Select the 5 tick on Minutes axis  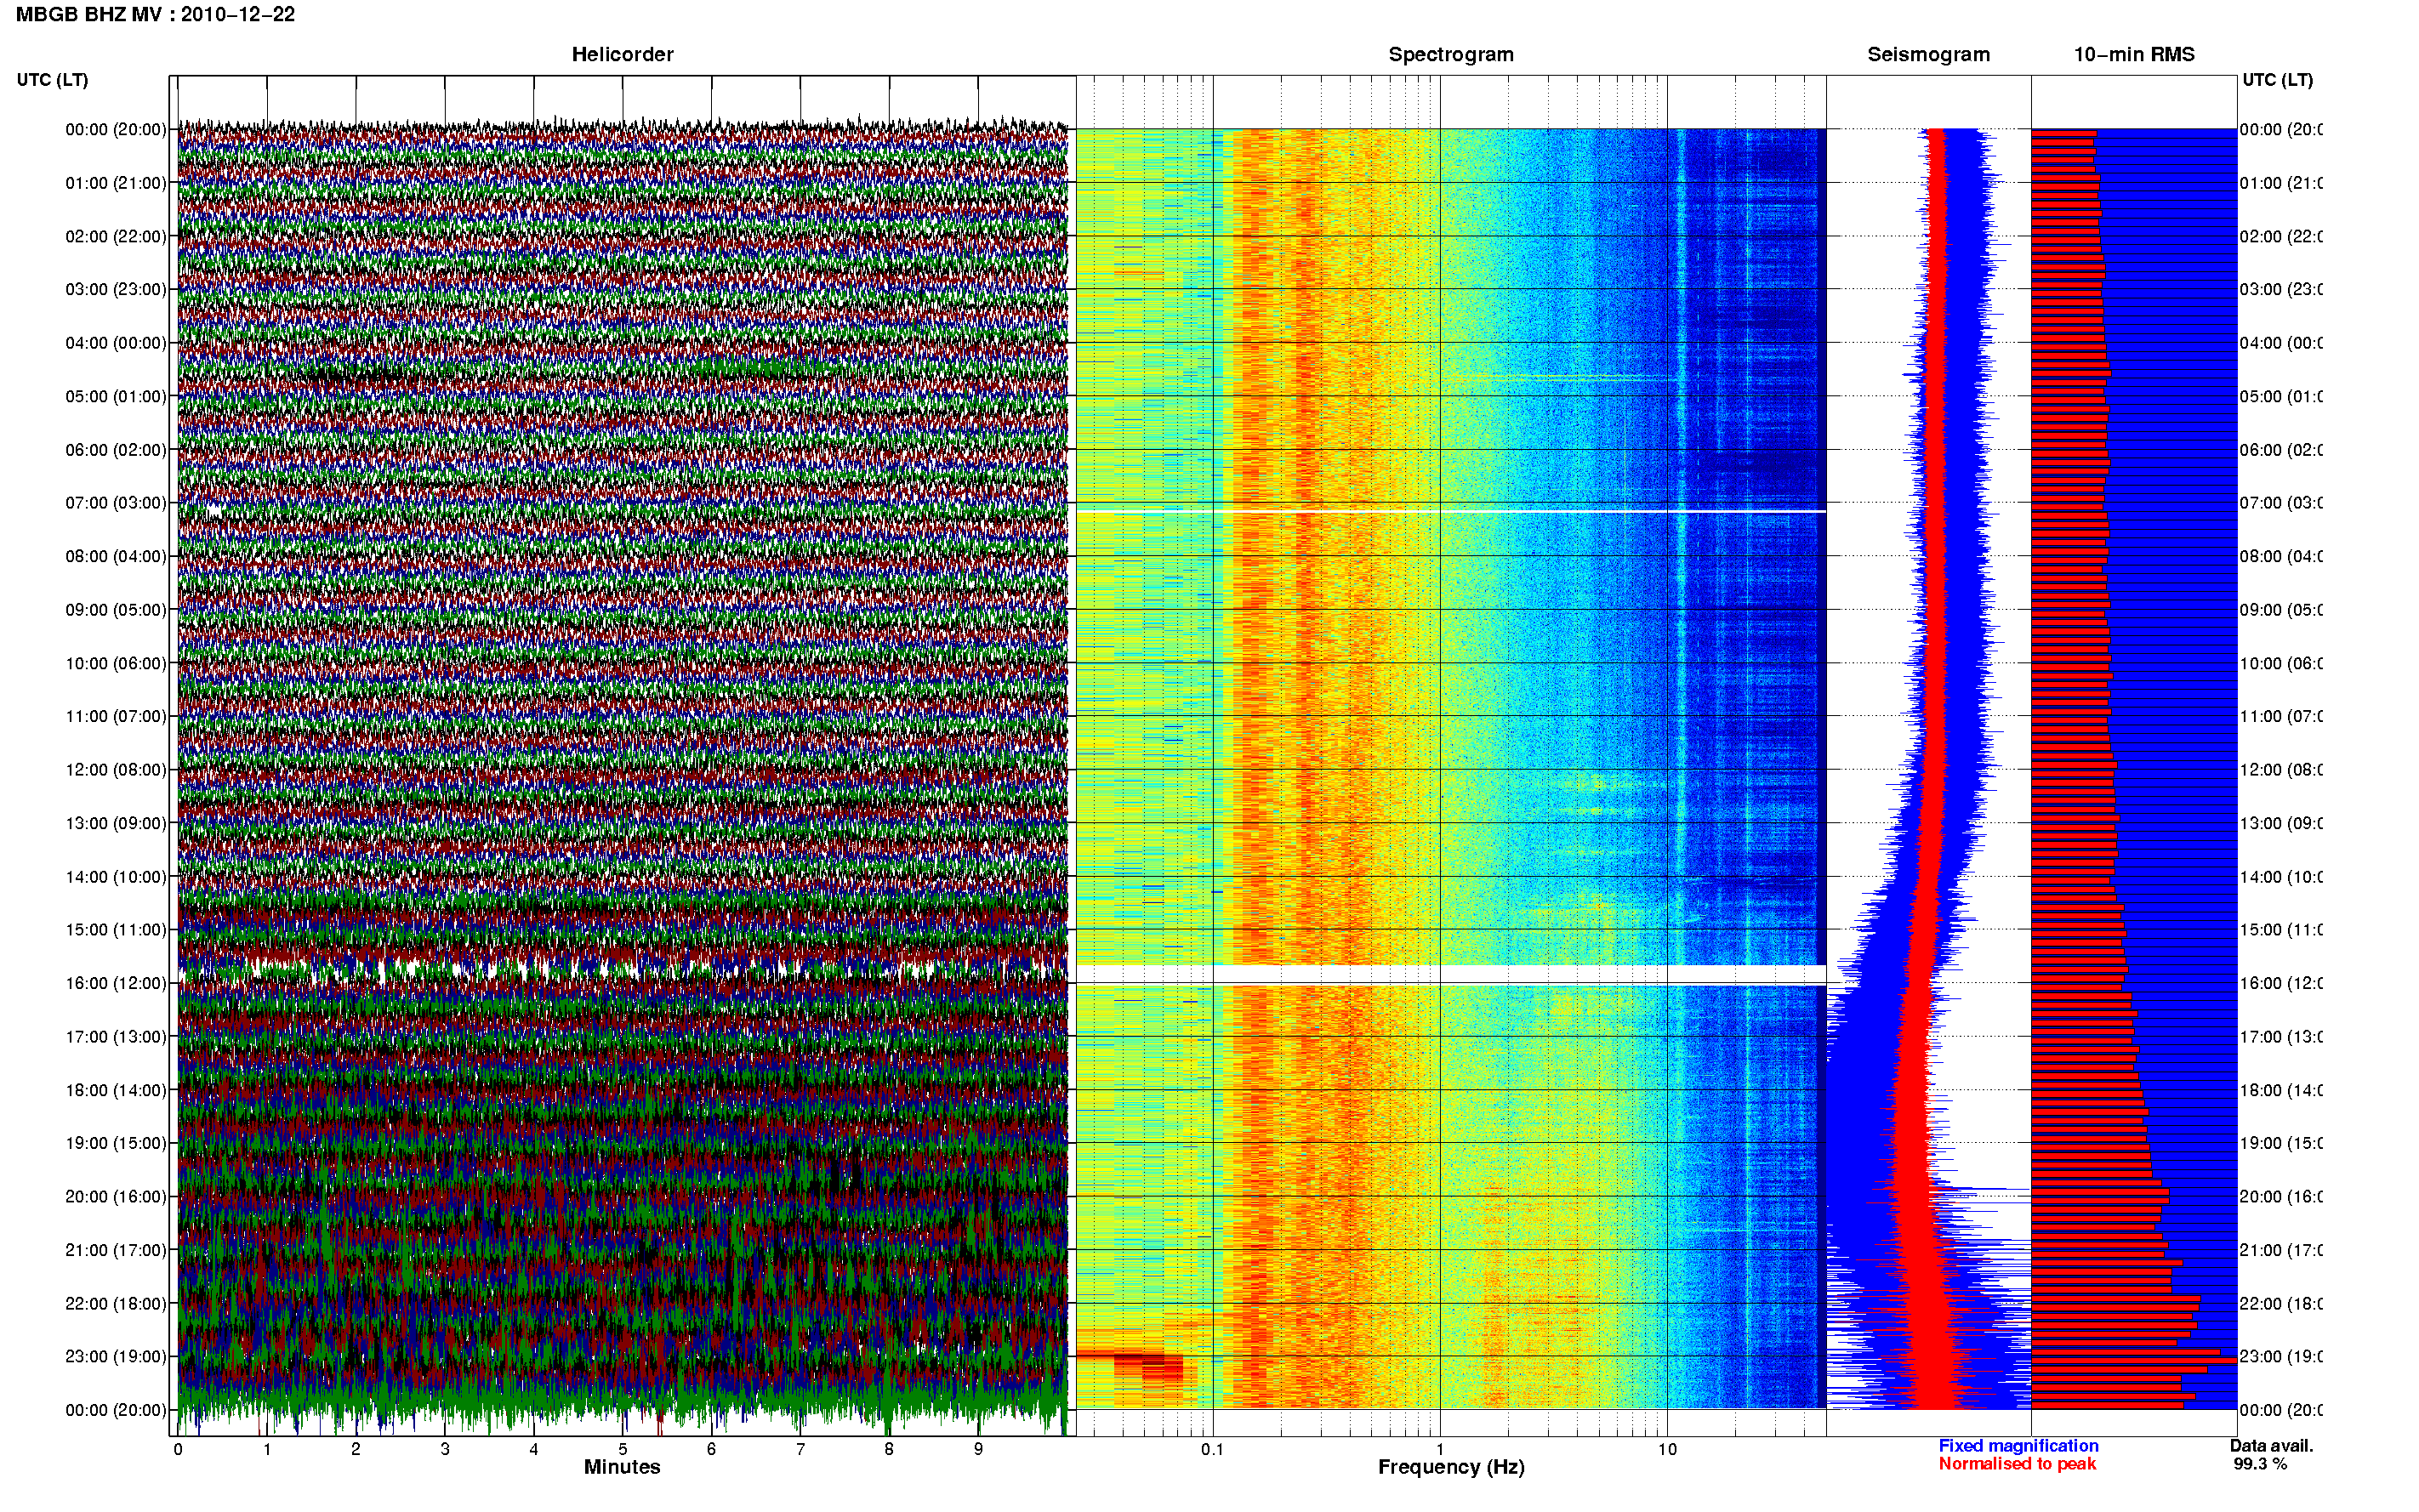point(623,1449)
